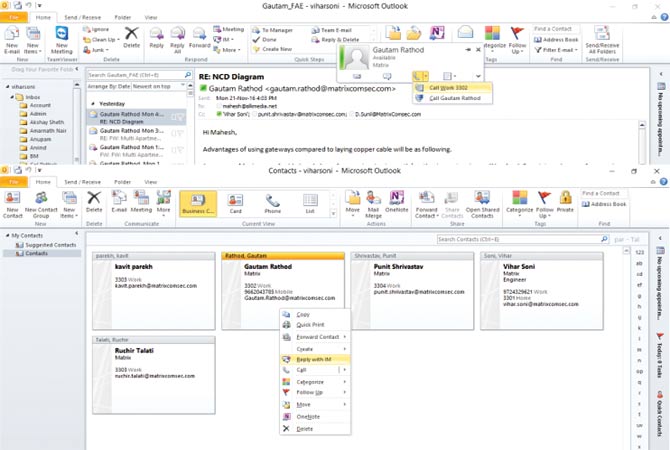The width and height of the screenshot is (670, 450).
Task: Open the call dropdown on Gautam Rathod contact card
Action: coord(426,76)
